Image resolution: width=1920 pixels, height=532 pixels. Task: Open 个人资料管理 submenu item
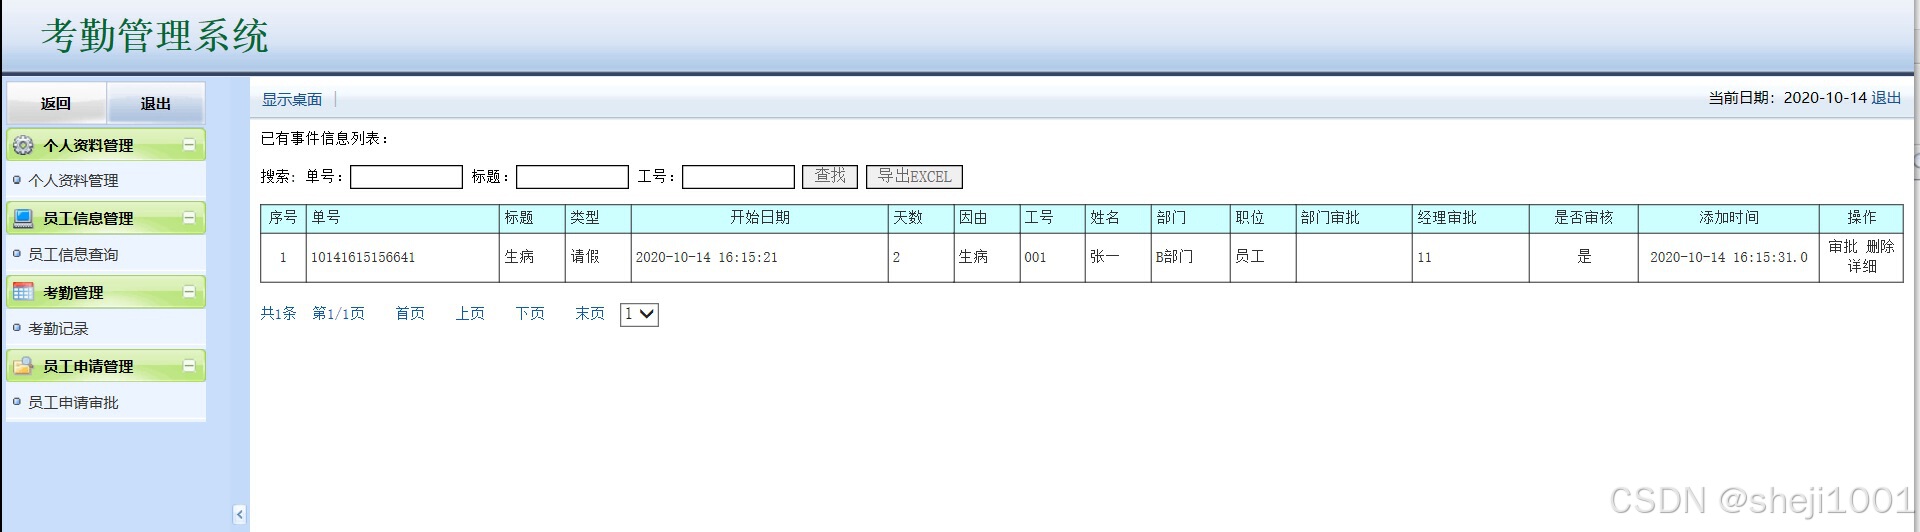coord(73,181)
